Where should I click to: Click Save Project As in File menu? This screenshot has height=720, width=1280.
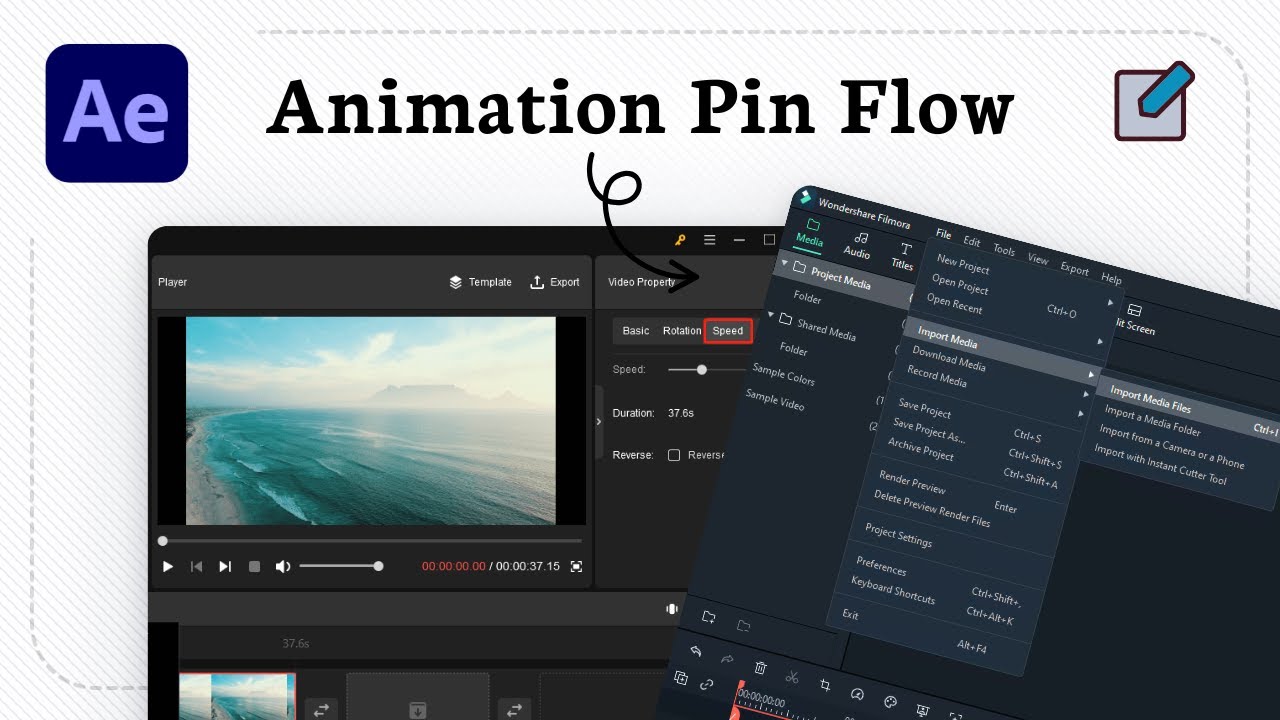(929, 430)
